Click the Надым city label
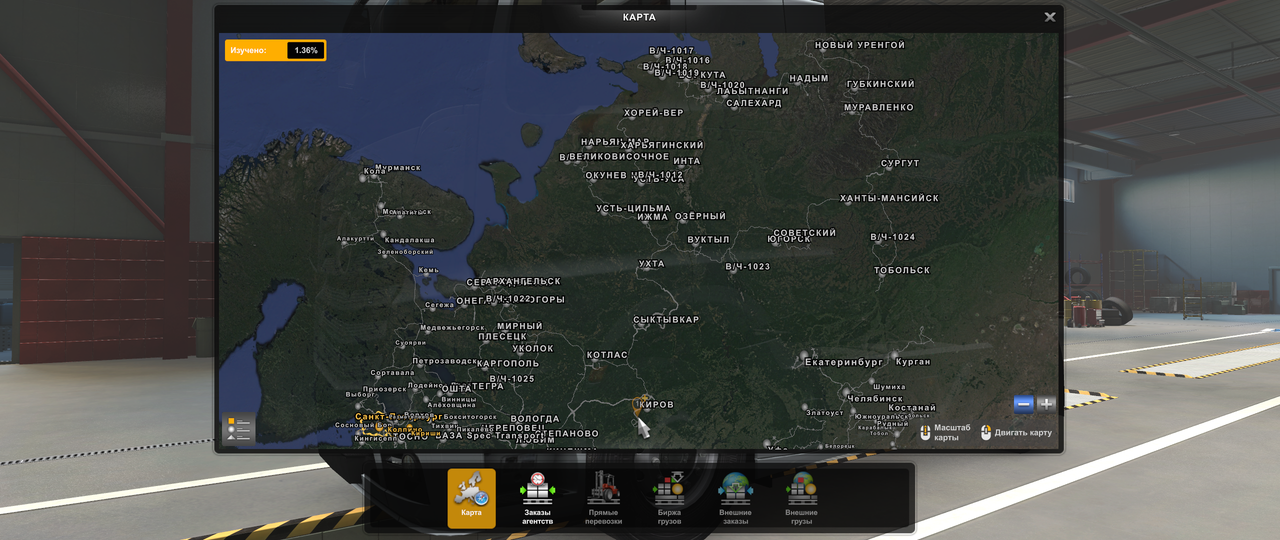1280x540 pixels. (809, 78)
